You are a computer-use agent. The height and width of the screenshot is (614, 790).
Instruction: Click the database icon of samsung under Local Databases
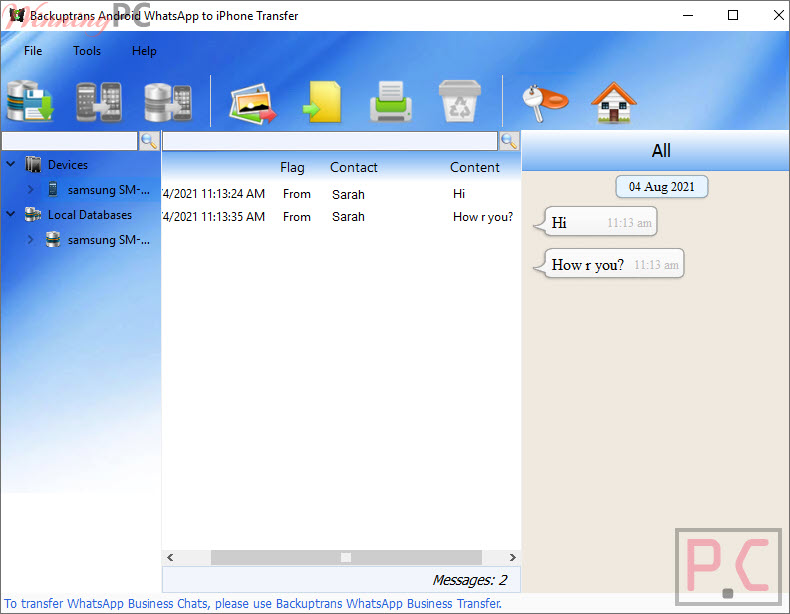coord(53,239)
